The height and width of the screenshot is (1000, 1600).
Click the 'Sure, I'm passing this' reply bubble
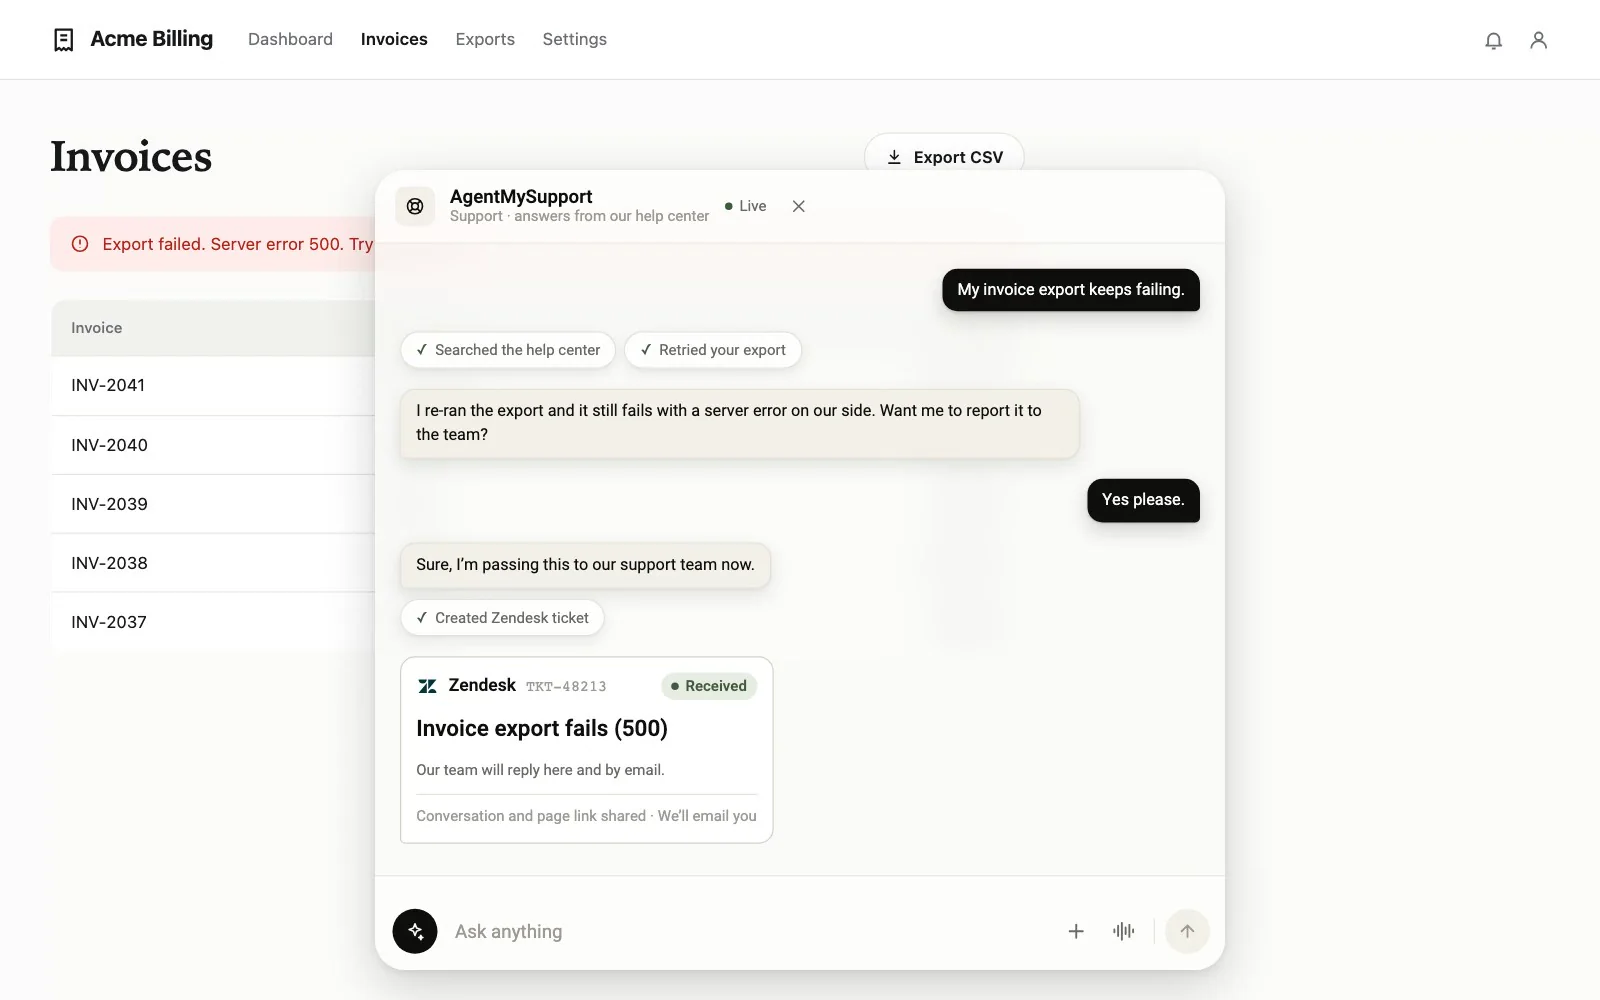(x=585, y=565)
